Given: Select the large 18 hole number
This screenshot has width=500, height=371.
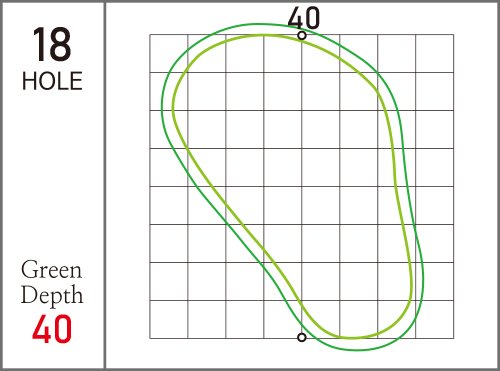Looking at the screenshot, I should (52, 45).
